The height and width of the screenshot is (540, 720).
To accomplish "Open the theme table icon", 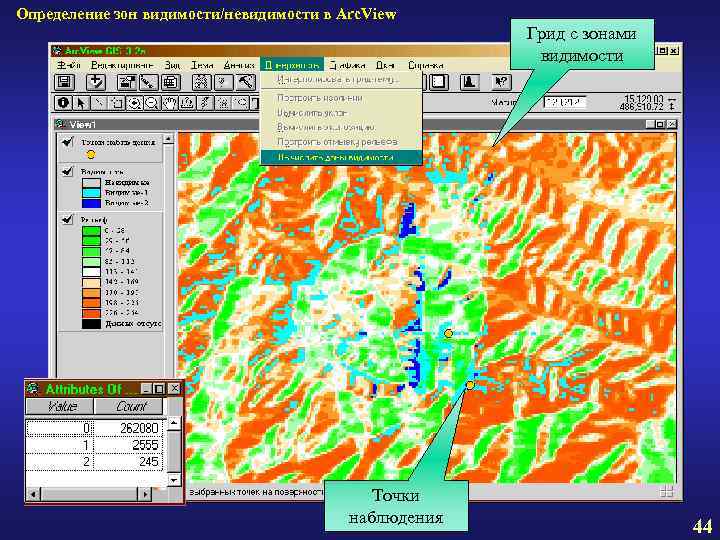I will pyautogui.click(x=170, y=83).
